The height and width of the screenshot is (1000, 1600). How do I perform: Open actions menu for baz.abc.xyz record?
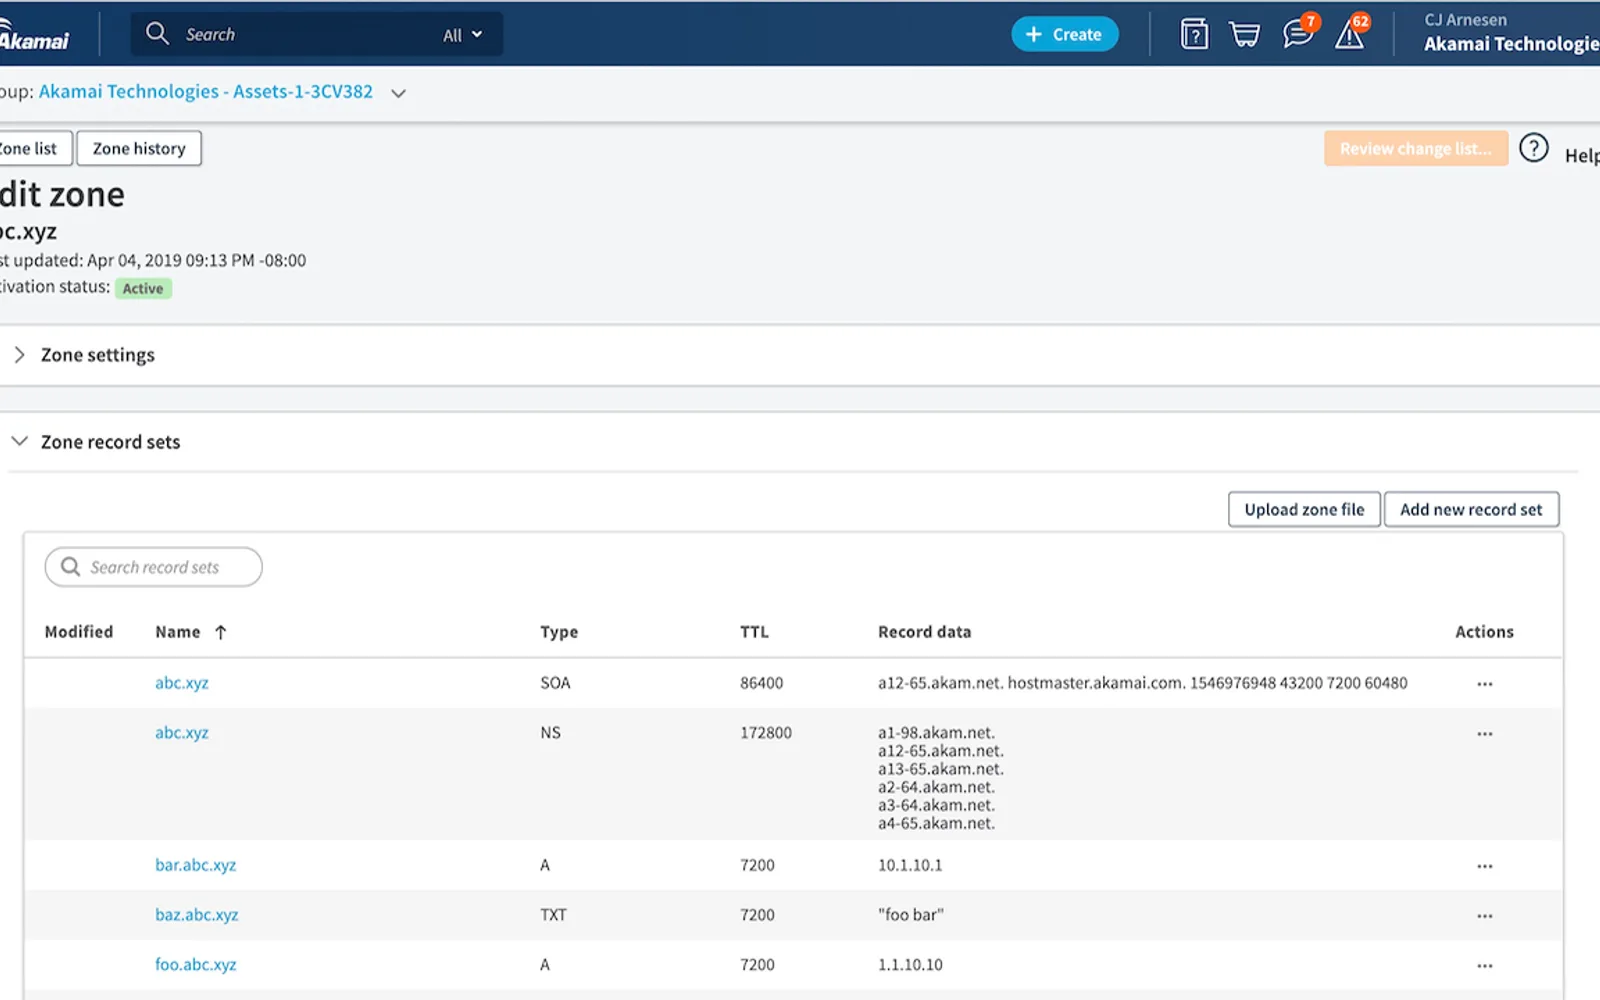pos(1485,916)
